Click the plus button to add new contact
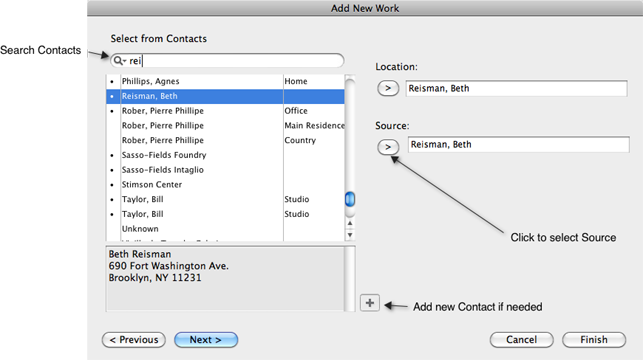This screenshot has width=643, height=360. coord(369,303)
